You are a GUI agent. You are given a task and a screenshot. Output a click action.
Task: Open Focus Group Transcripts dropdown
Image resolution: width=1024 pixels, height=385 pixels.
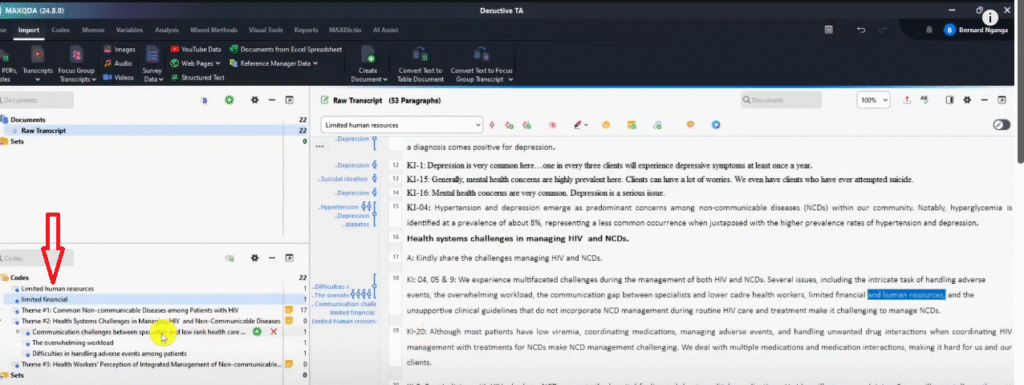pyautogui.click(x=77, y=64)
